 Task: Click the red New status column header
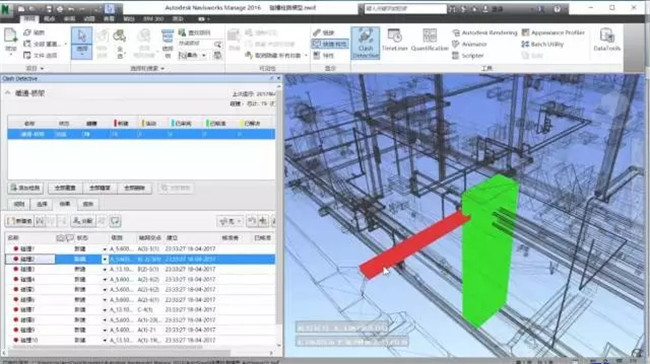(x=122, y=124)
